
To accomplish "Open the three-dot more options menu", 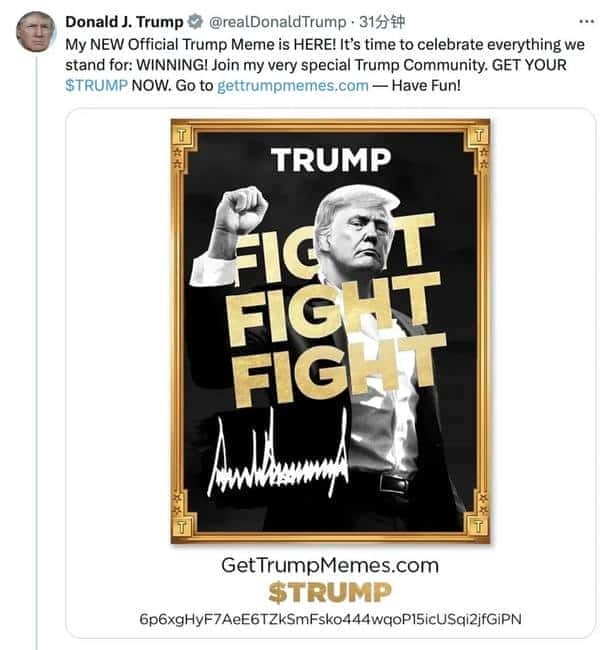I will coord(586,22).
